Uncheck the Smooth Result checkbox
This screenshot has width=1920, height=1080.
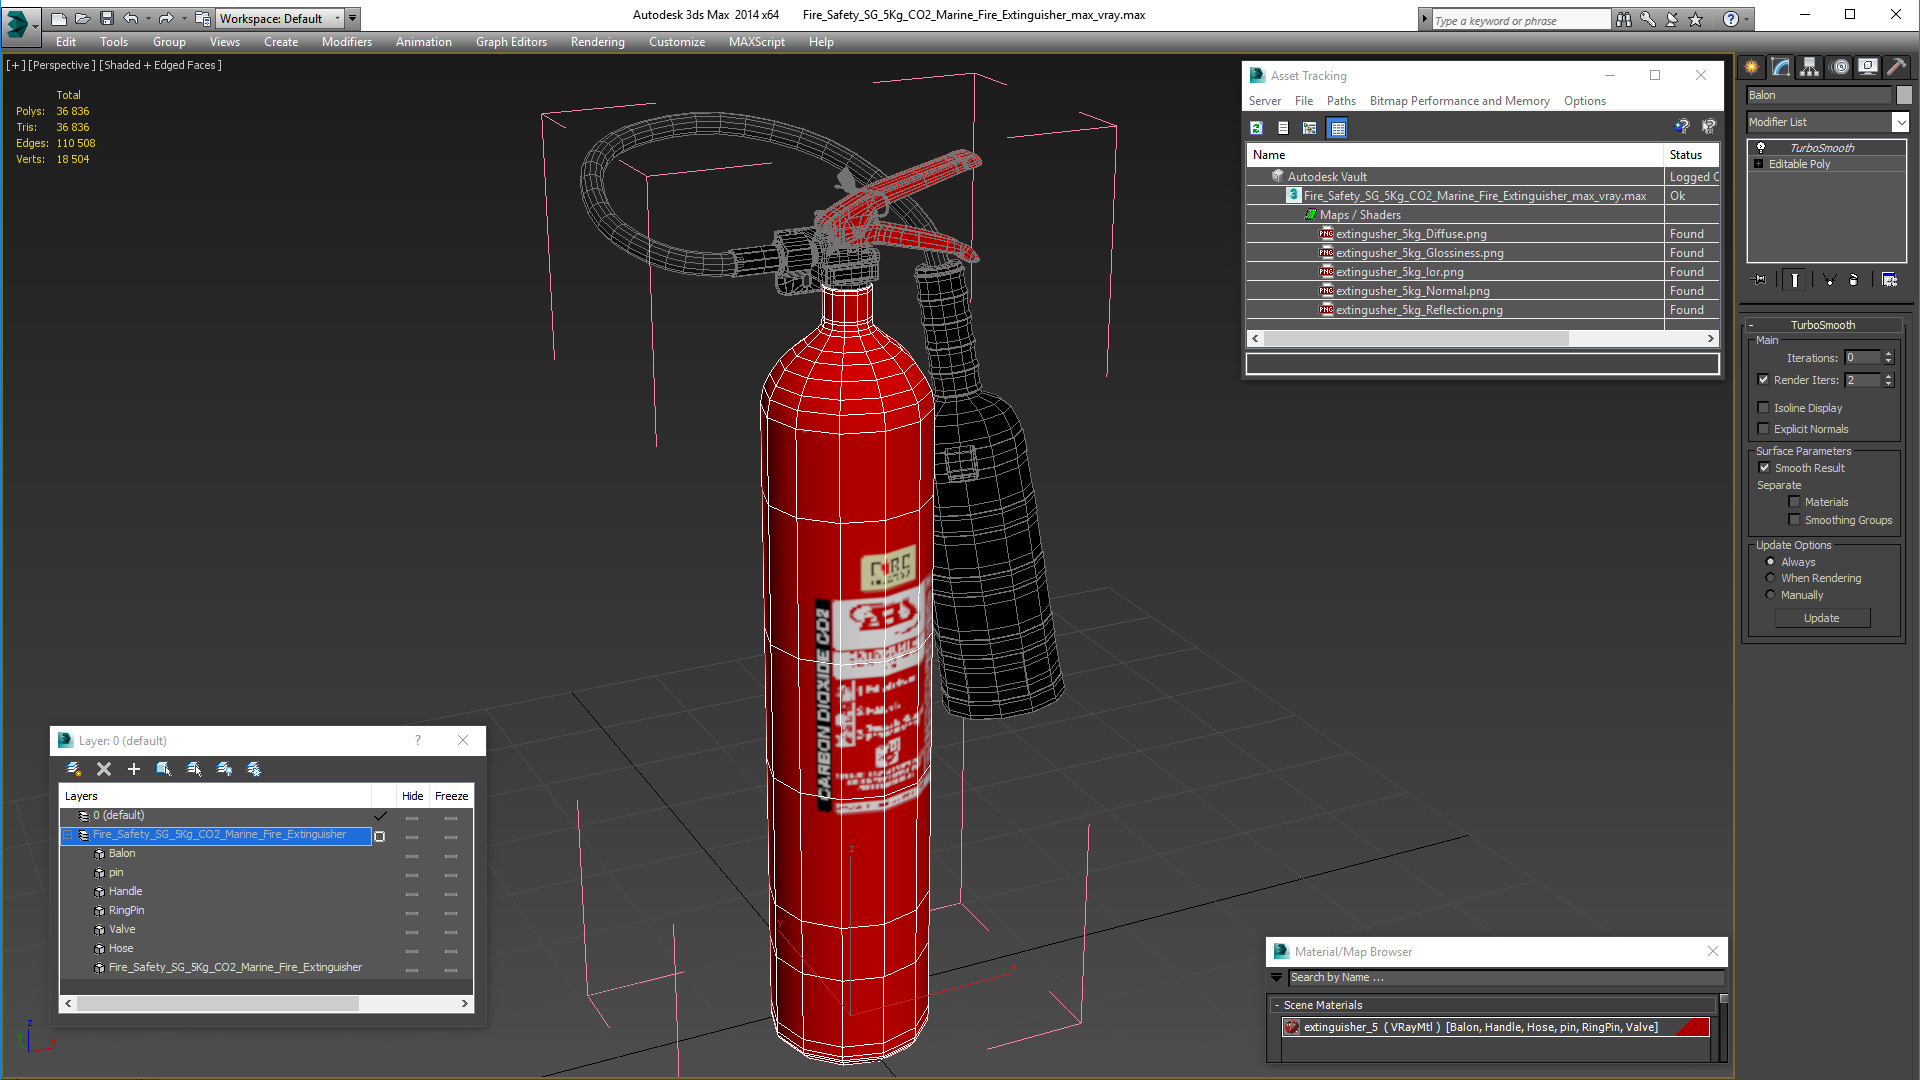pyautogui.click(x=1765, y=468)
